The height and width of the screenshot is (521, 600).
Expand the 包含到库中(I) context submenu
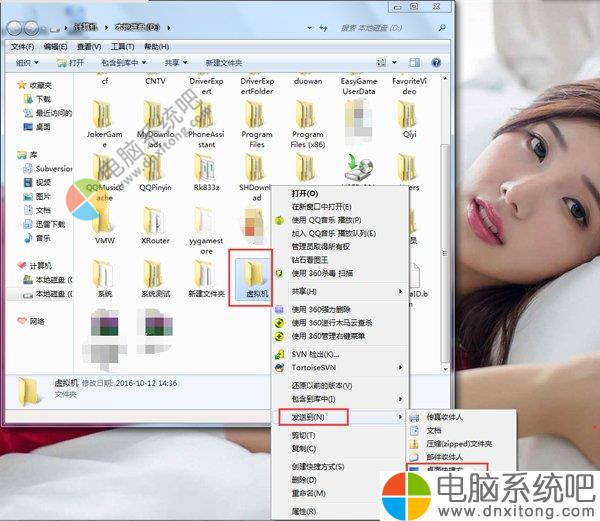pyautogui.click(x=340, y=399)
